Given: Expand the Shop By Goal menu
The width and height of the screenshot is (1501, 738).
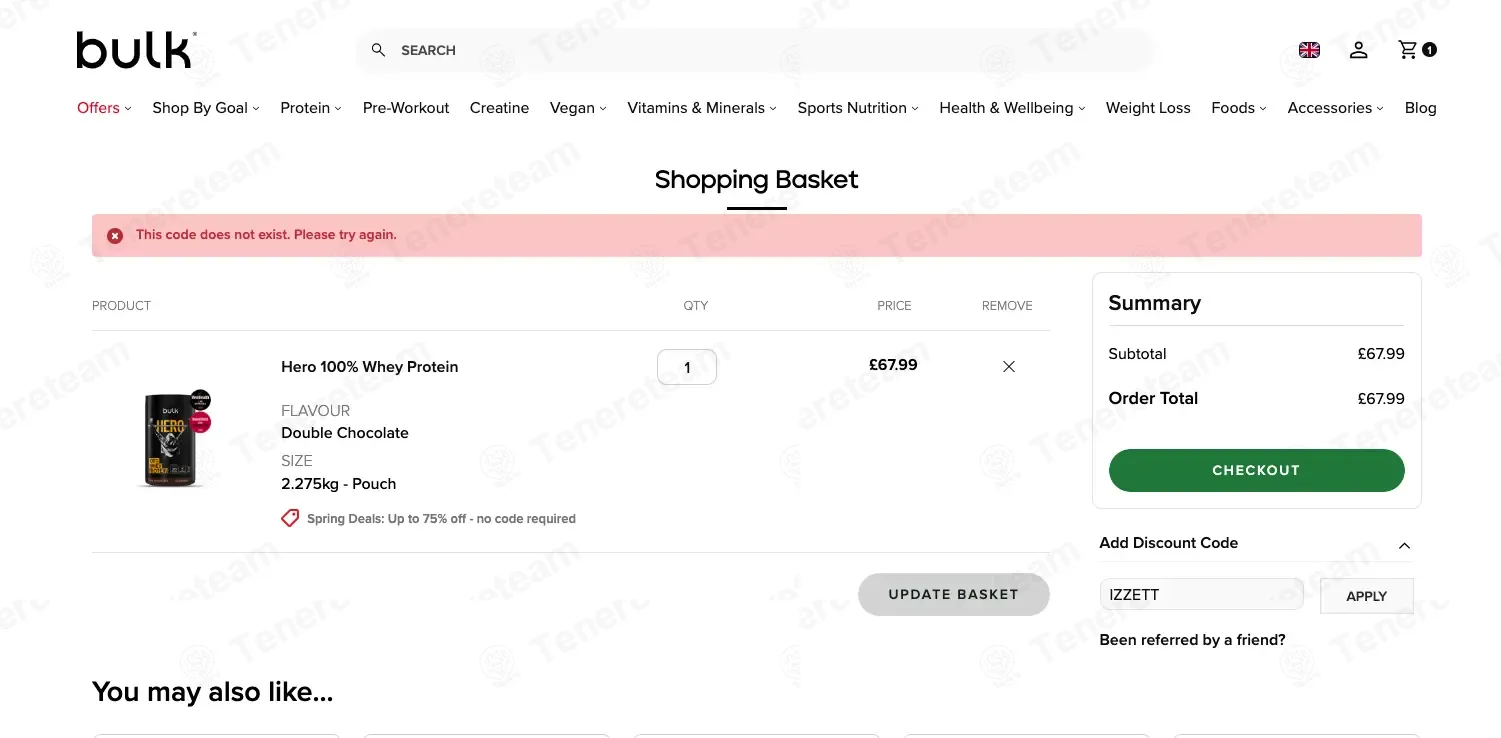Looking at the screenshot, I should click(206, 108).
